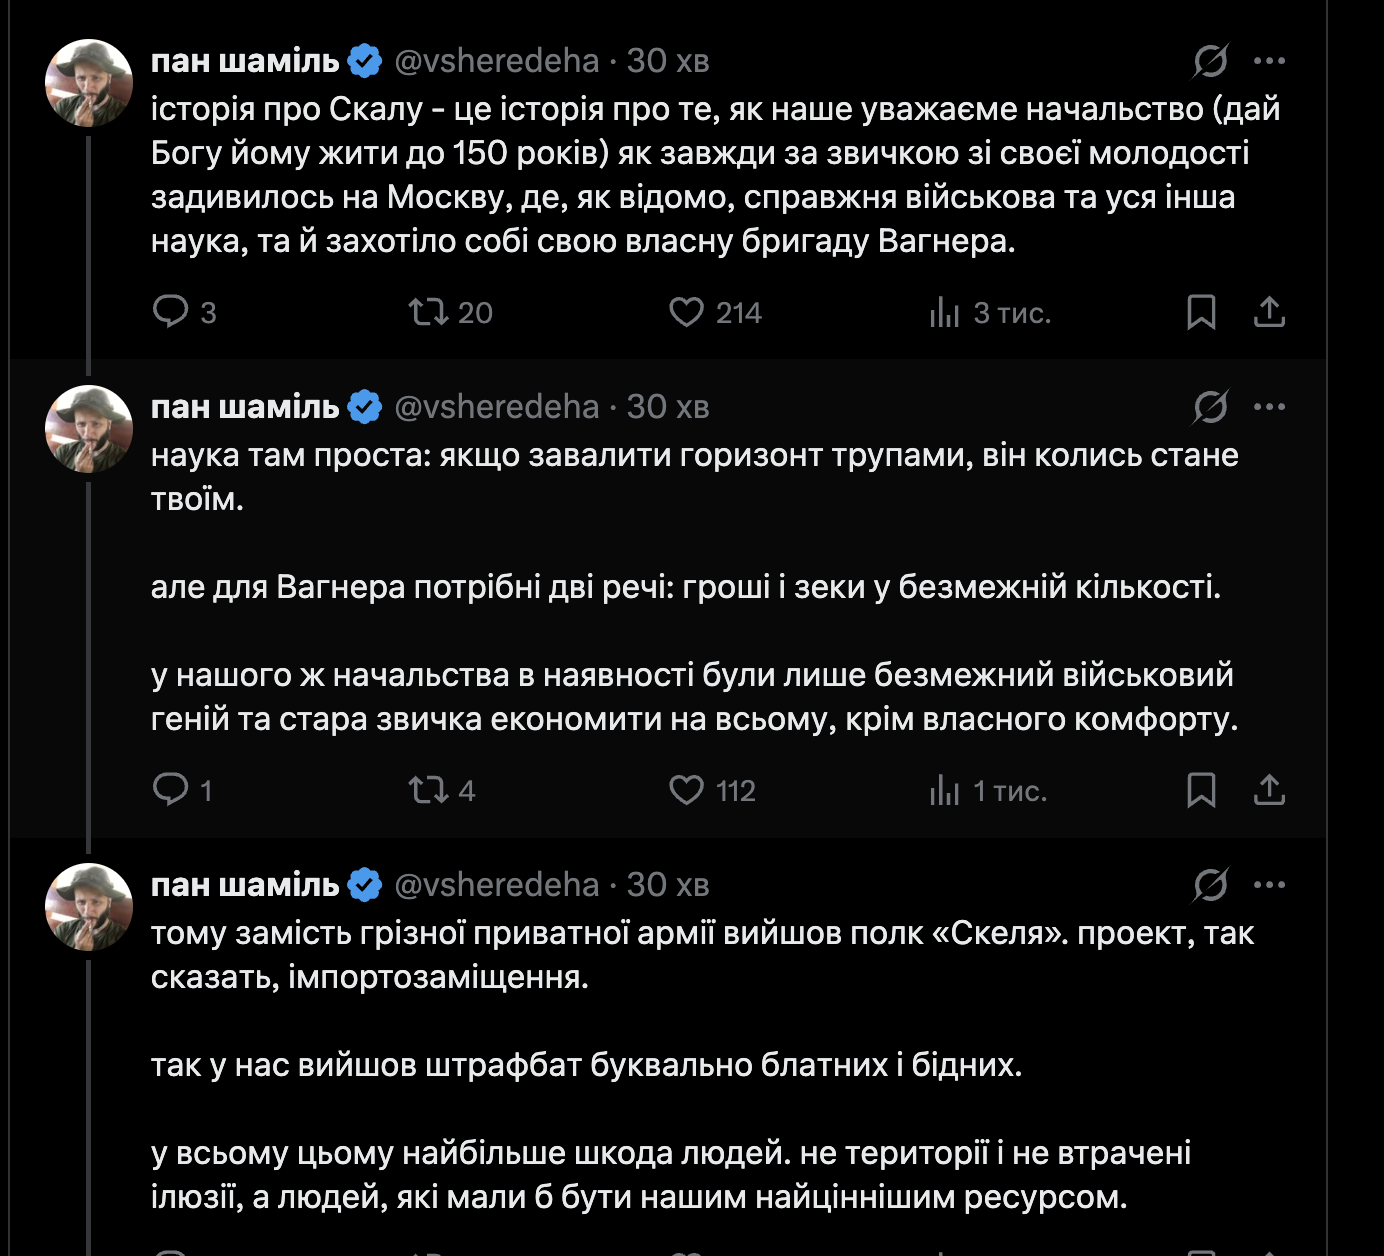Like the tweet with 214 likes

point(686,312)
